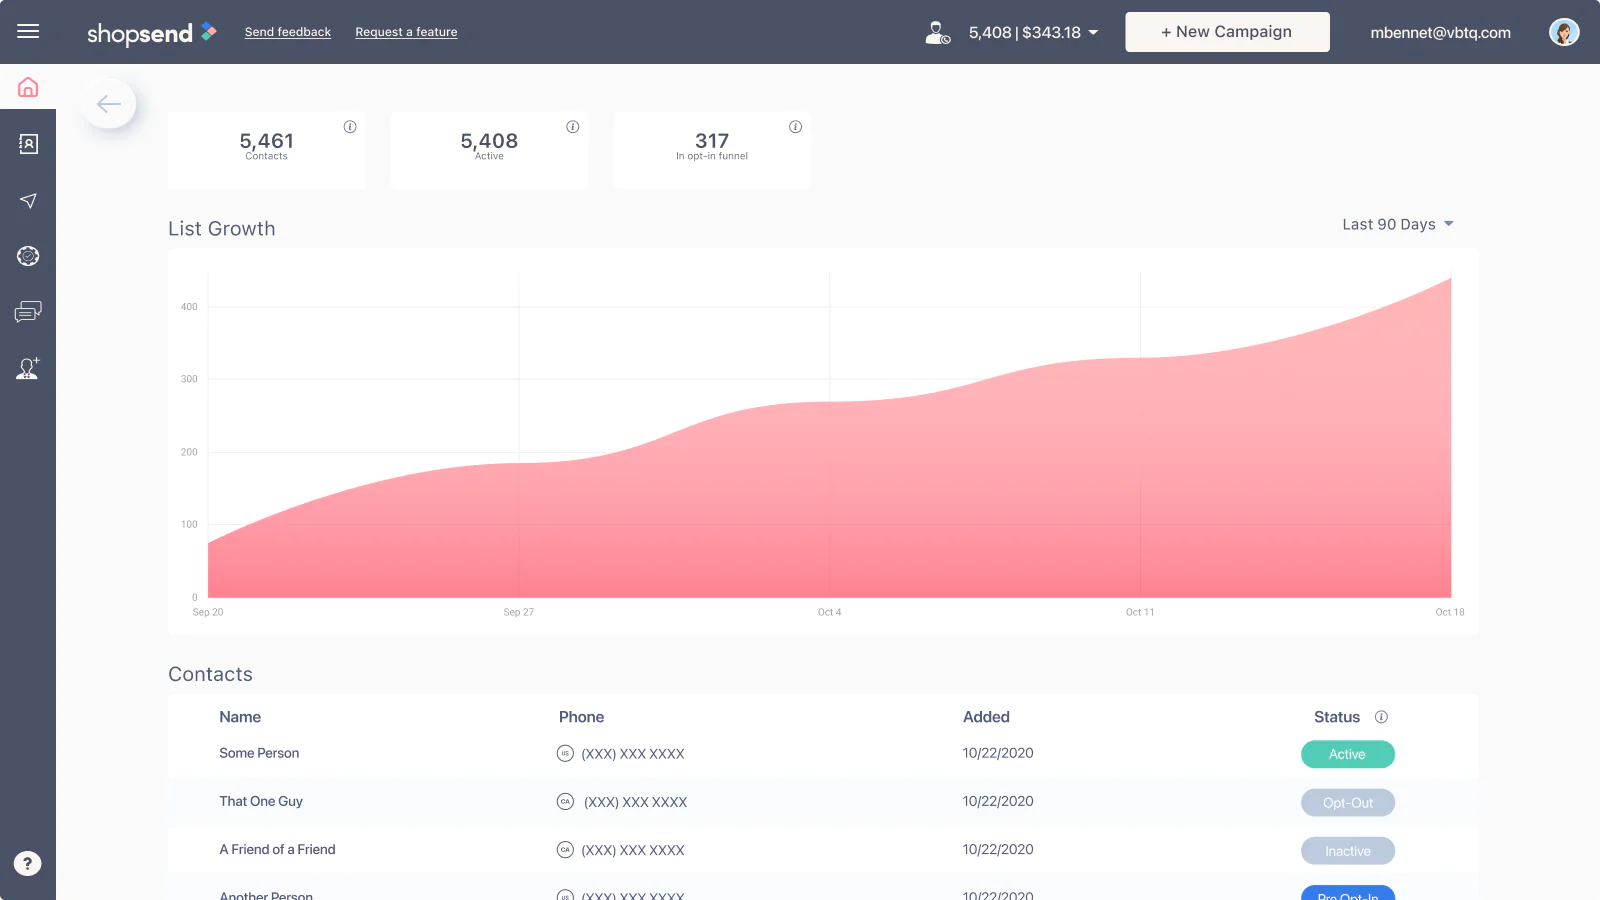Click the chat messages sidebar icon

[28, 312]
